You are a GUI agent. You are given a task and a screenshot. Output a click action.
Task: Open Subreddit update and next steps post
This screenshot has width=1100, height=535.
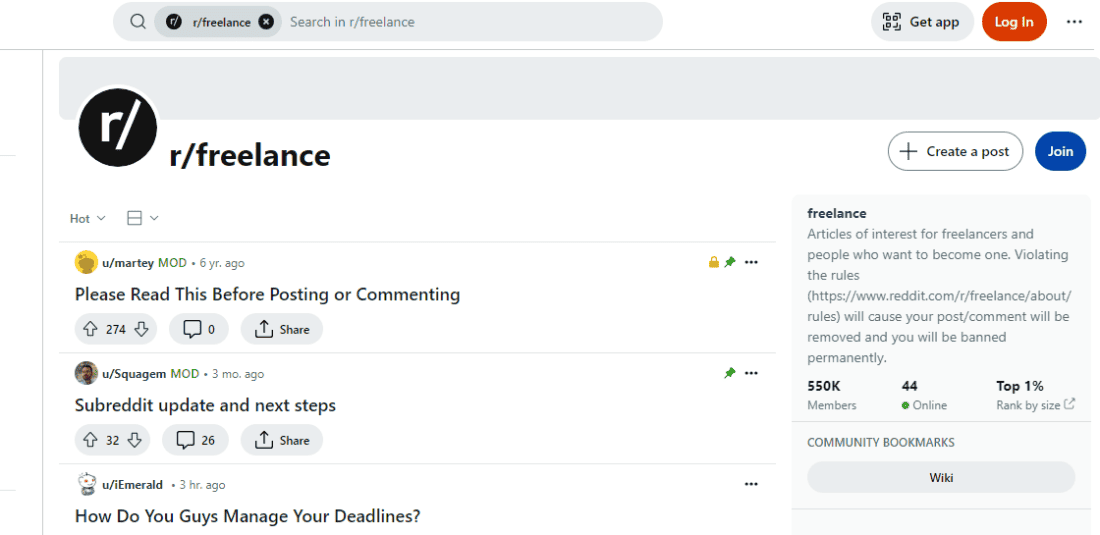coord(206,405)
